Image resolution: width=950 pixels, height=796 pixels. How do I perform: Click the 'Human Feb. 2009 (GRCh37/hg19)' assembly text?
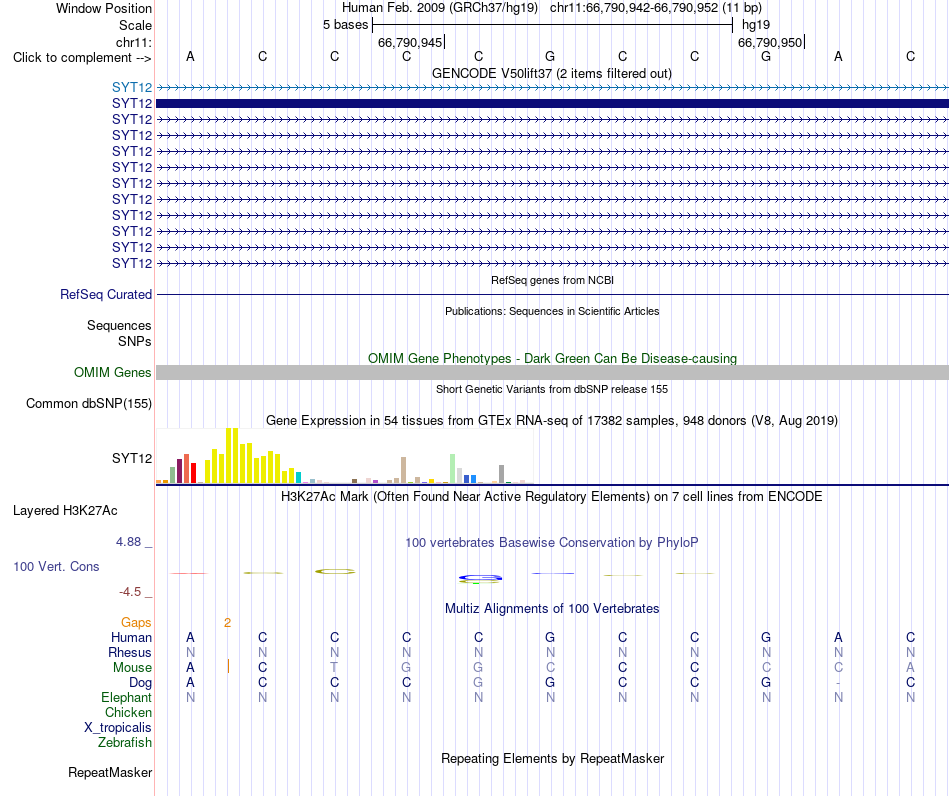click(x=440, y=8)
